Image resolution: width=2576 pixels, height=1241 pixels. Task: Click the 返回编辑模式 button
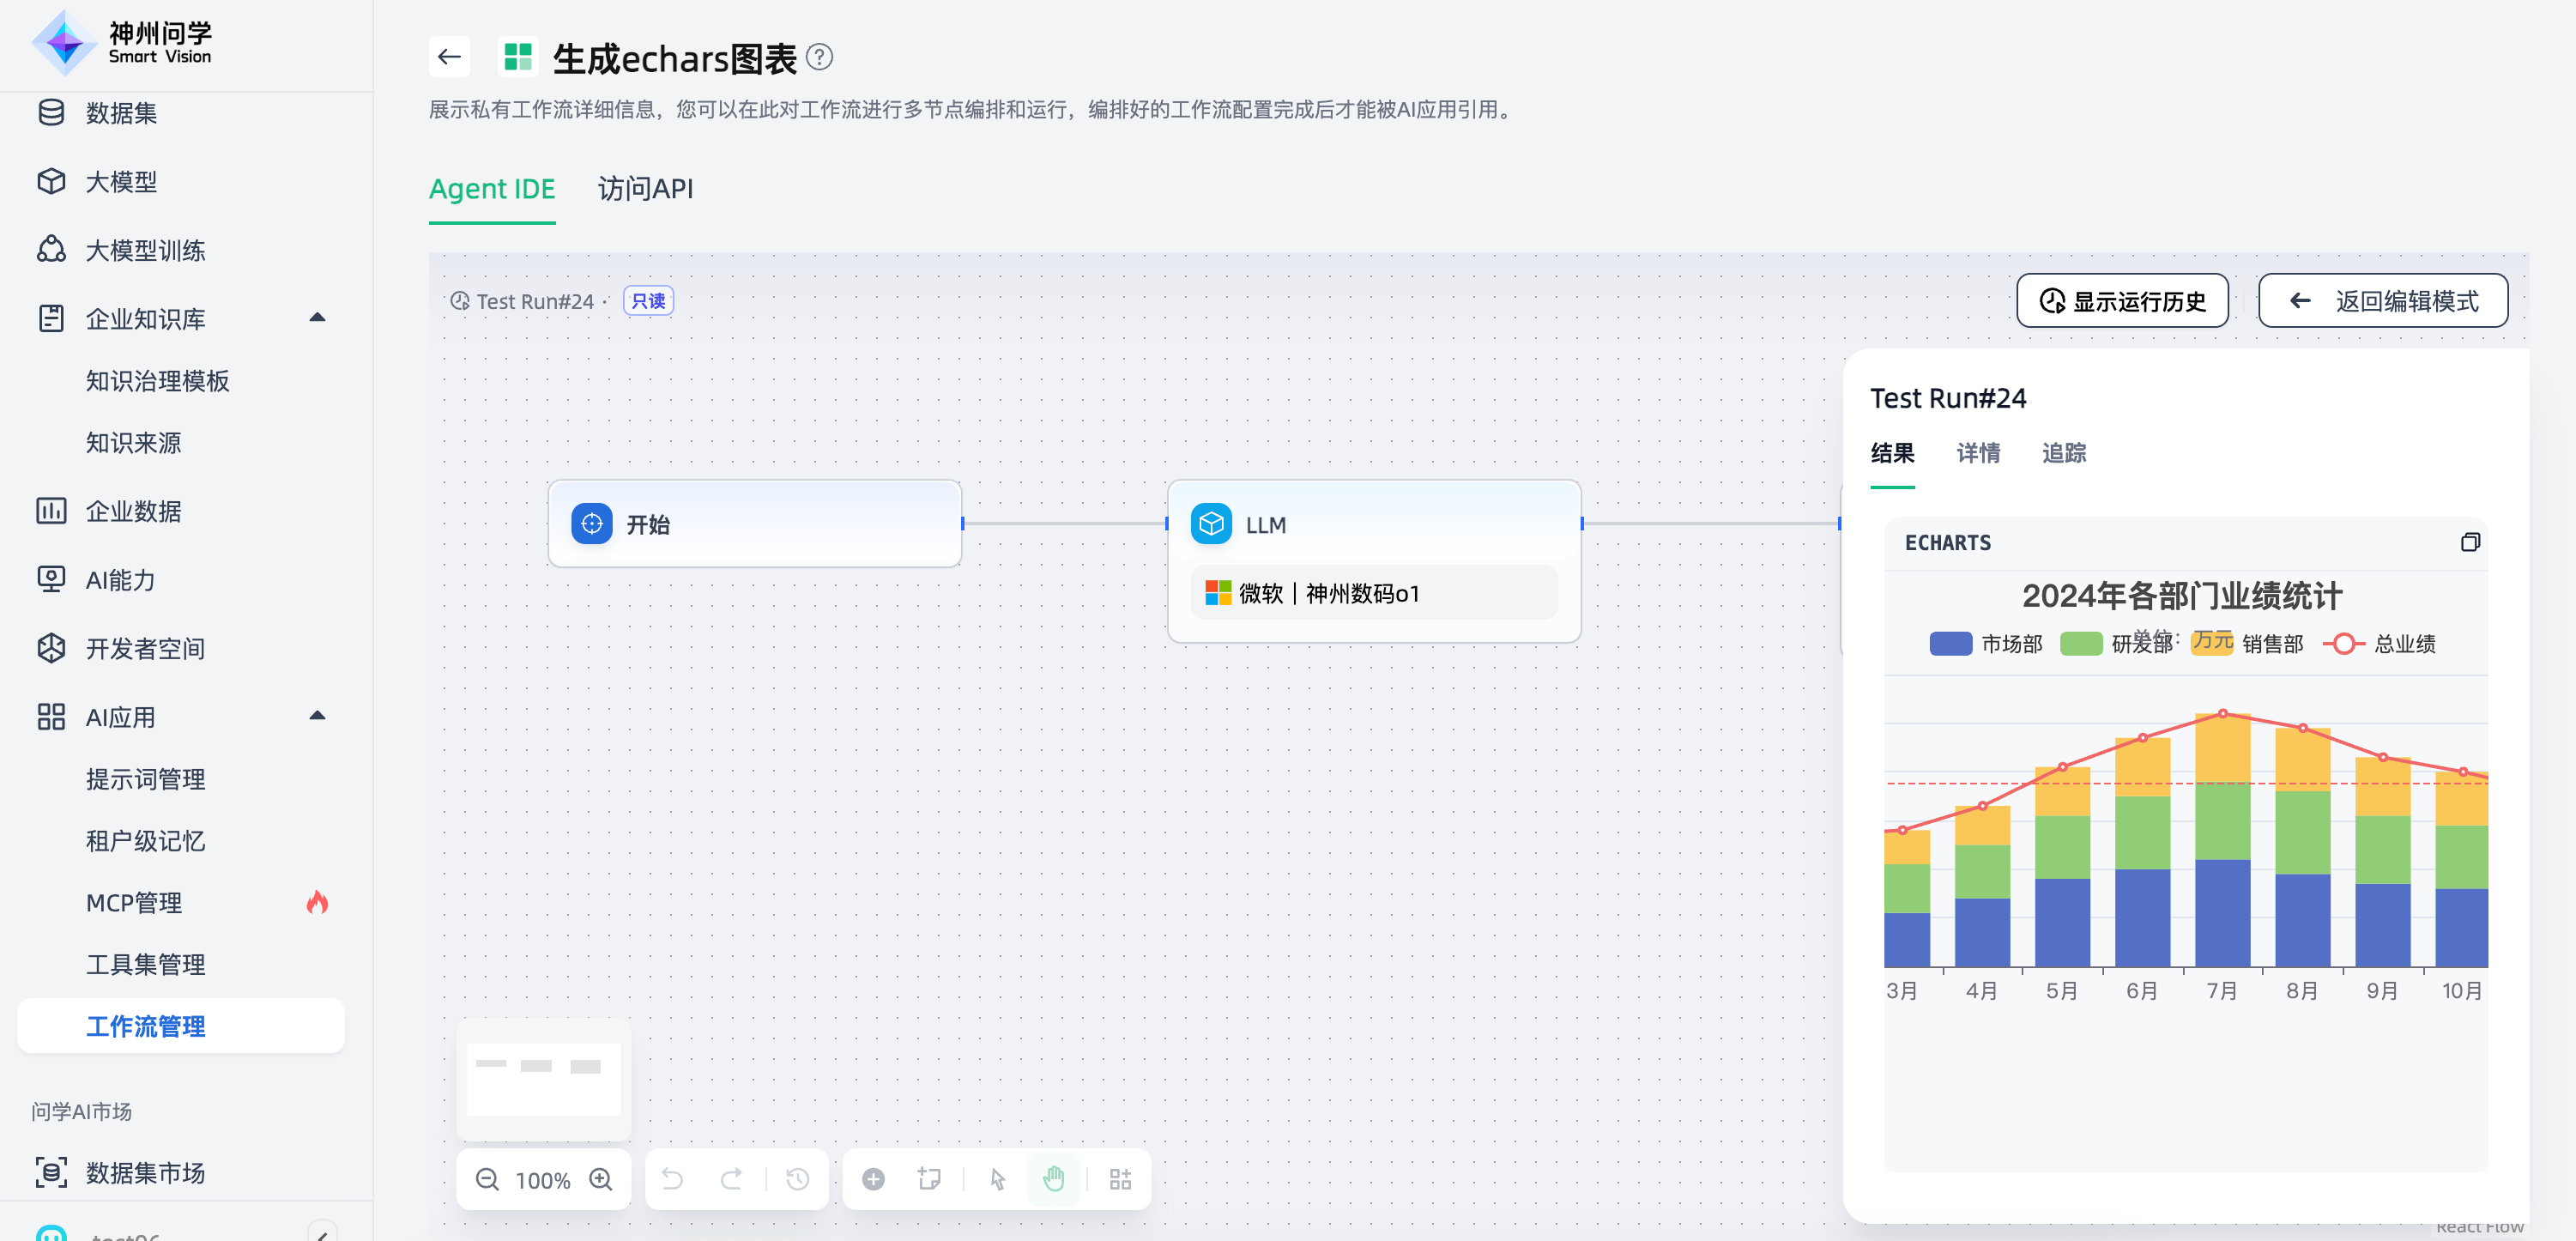[x=2383, y=301]
